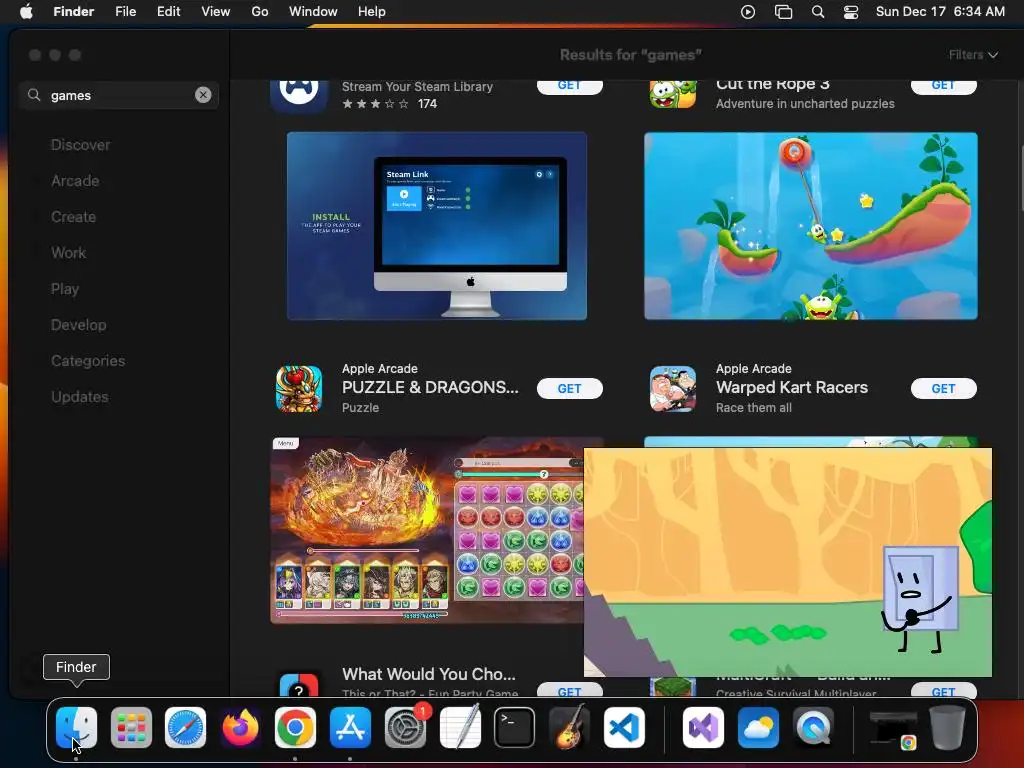Launch Terminal from the Dock
Image resolution: width=1024 pixels, height=768 pixels.
click(515, 727)
